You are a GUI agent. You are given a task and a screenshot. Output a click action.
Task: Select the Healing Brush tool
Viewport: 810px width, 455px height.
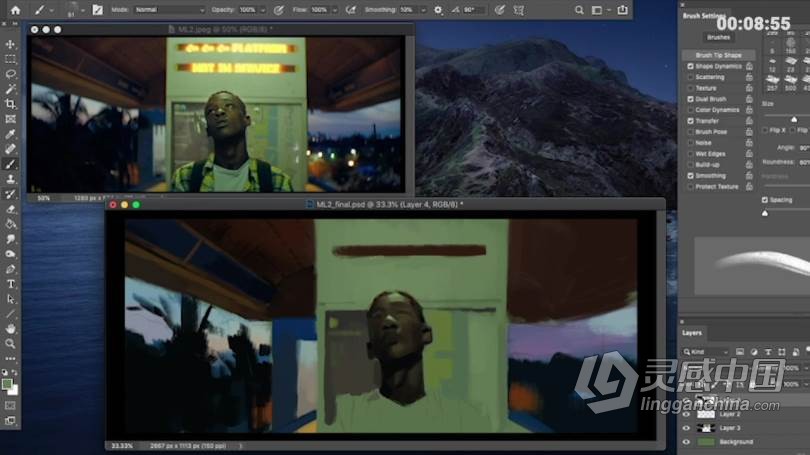10,149
